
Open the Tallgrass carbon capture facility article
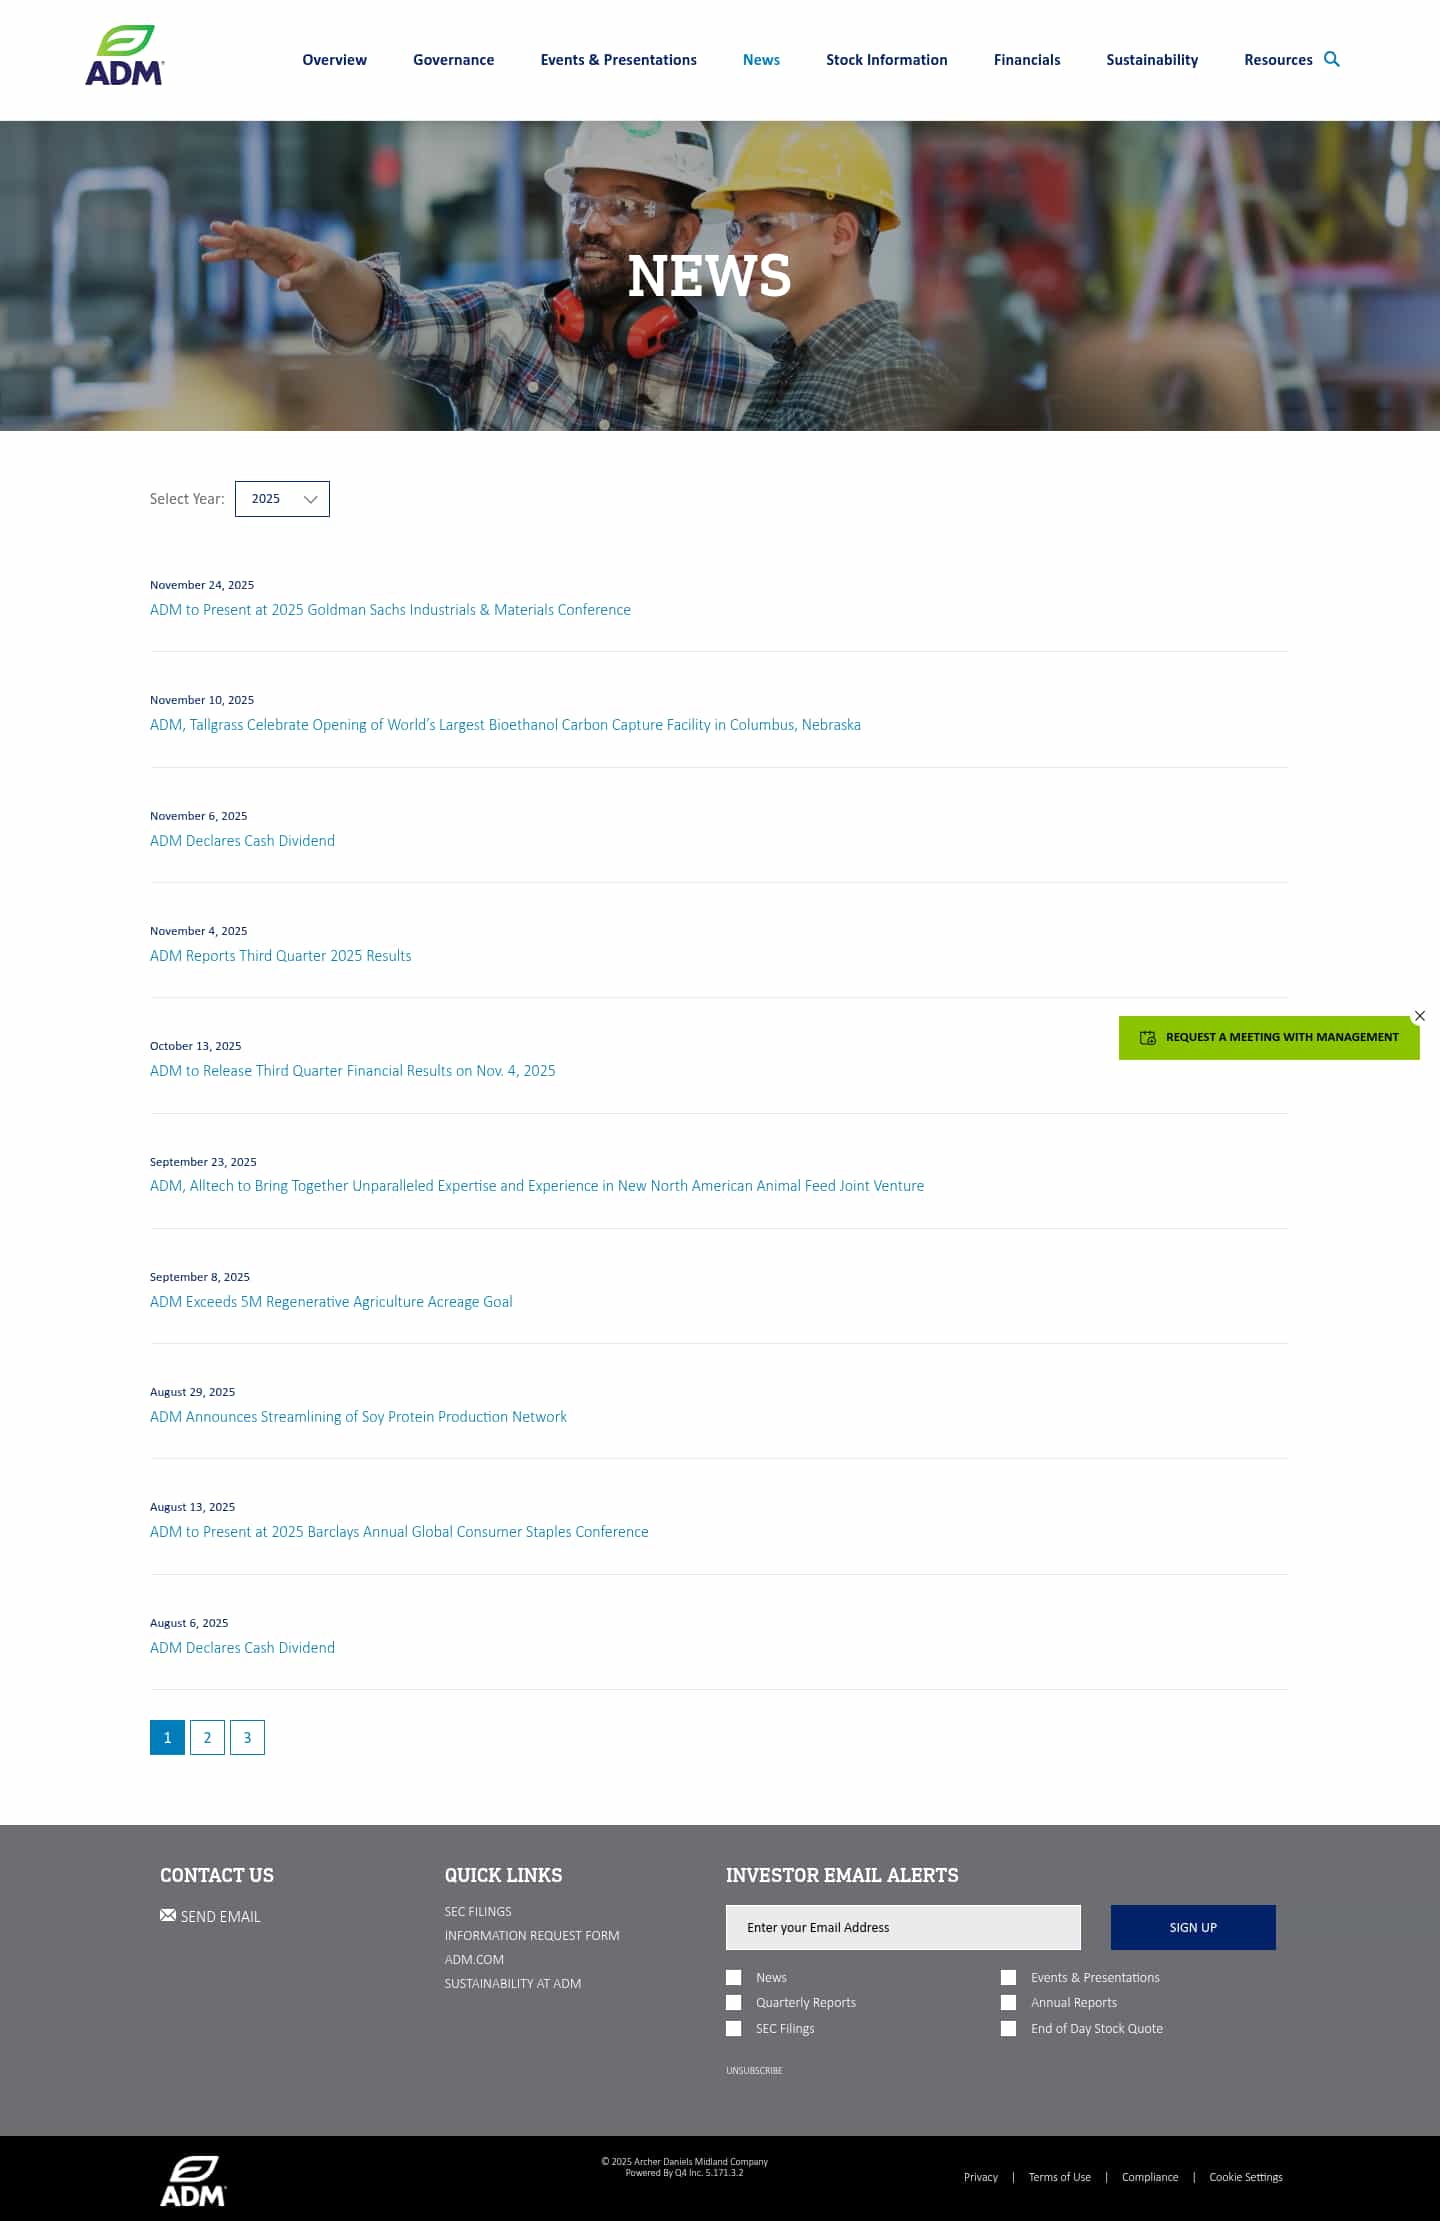pyautogui.click(x=505, y=725)
